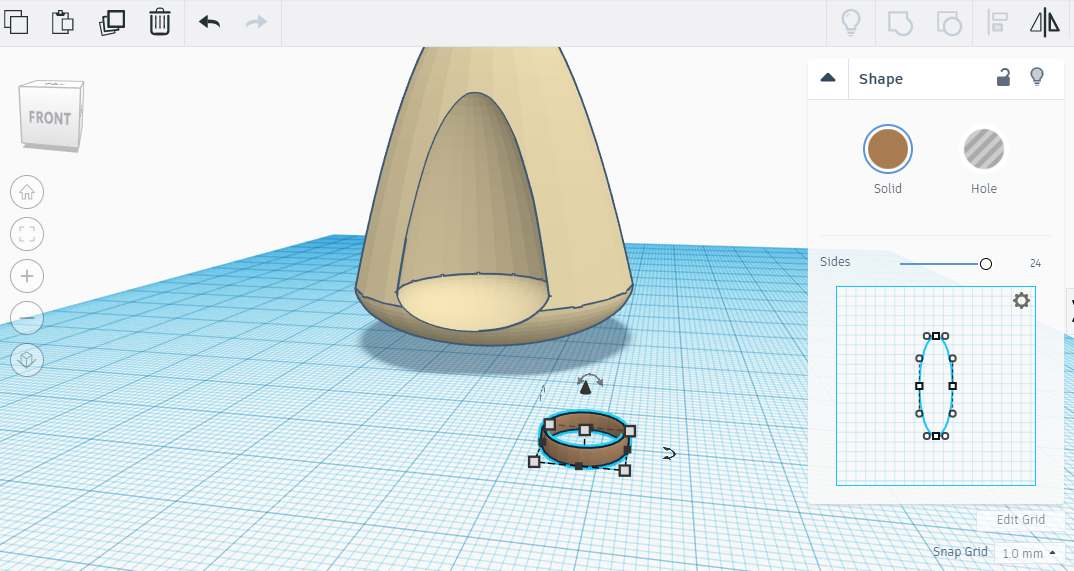Redo the undone action
The image size is (1074, 571).
click(256, 22)
